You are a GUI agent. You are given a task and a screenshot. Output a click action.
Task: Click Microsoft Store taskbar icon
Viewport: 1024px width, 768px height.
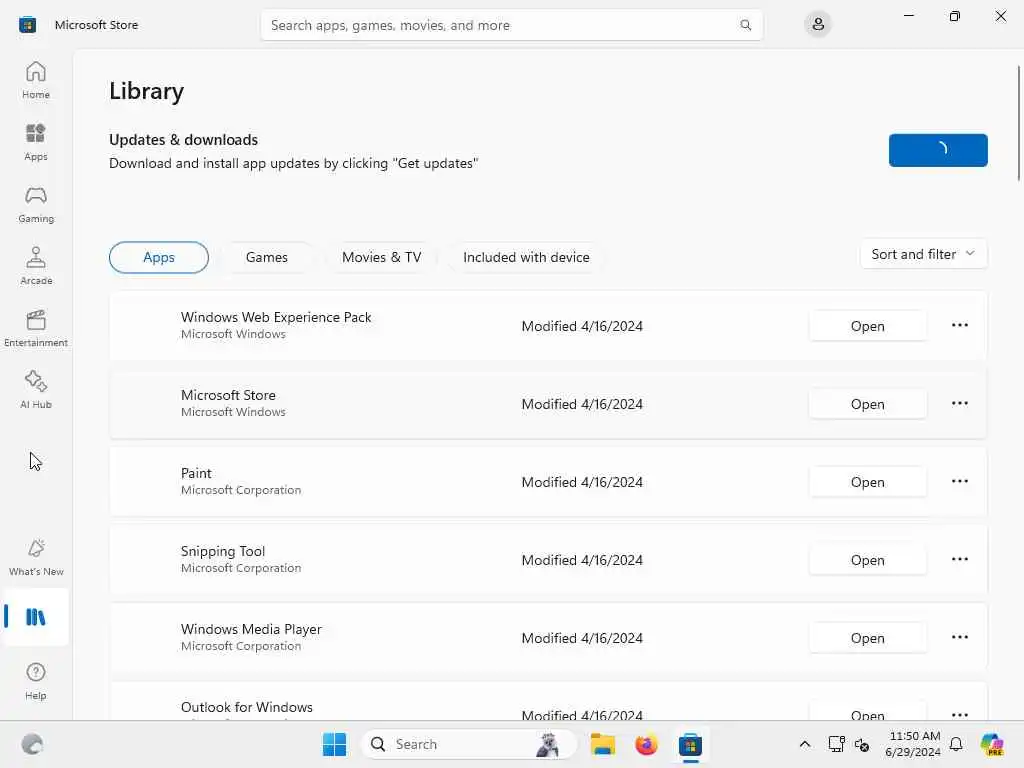point(690,744)
